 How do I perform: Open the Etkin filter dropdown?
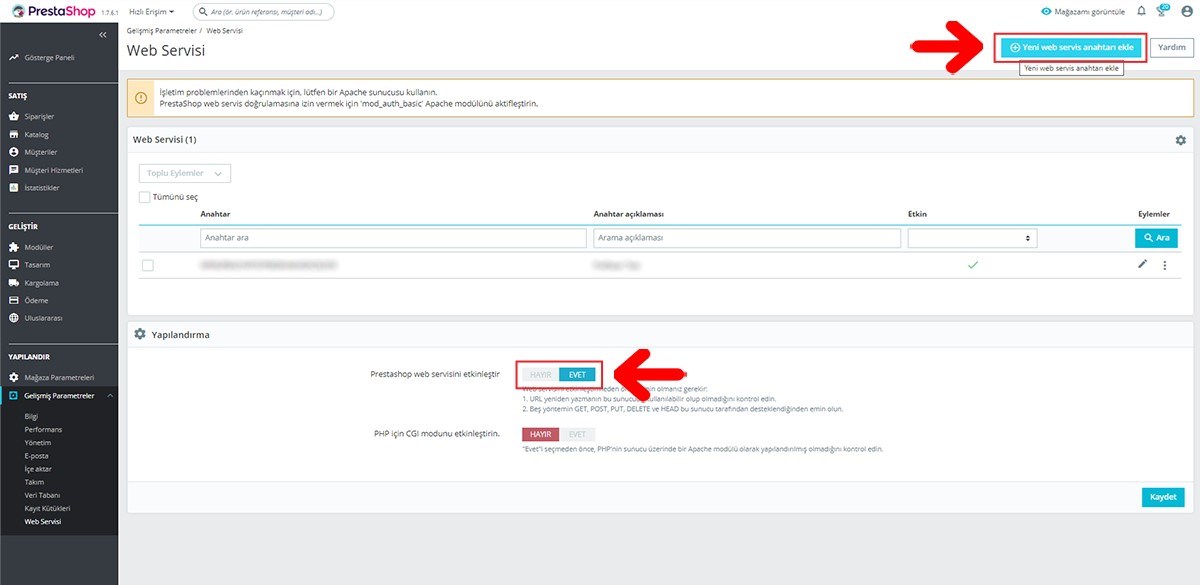pyautogui.click(x=972, y=238)
